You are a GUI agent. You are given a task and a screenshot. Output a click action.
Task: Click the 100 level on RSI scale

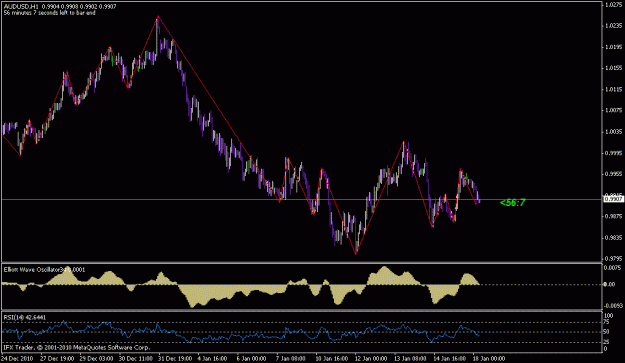coord(609,316)
